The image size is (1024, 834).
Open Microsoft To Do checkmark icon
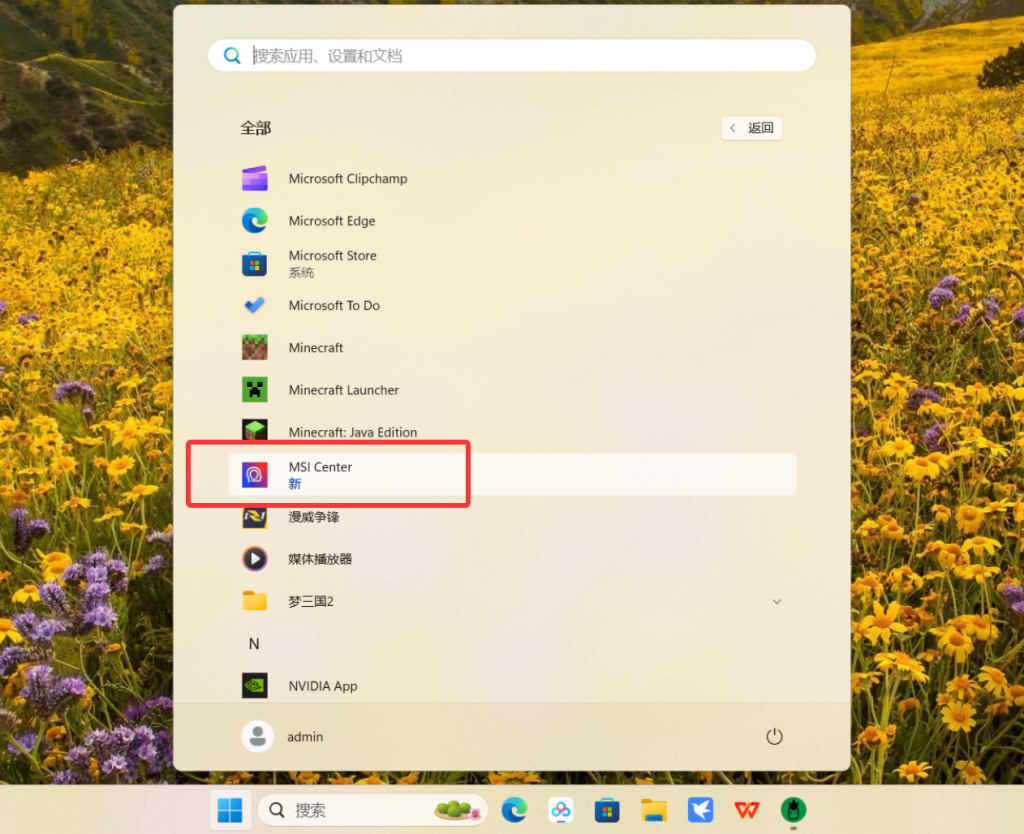click(x=255, y=305)
